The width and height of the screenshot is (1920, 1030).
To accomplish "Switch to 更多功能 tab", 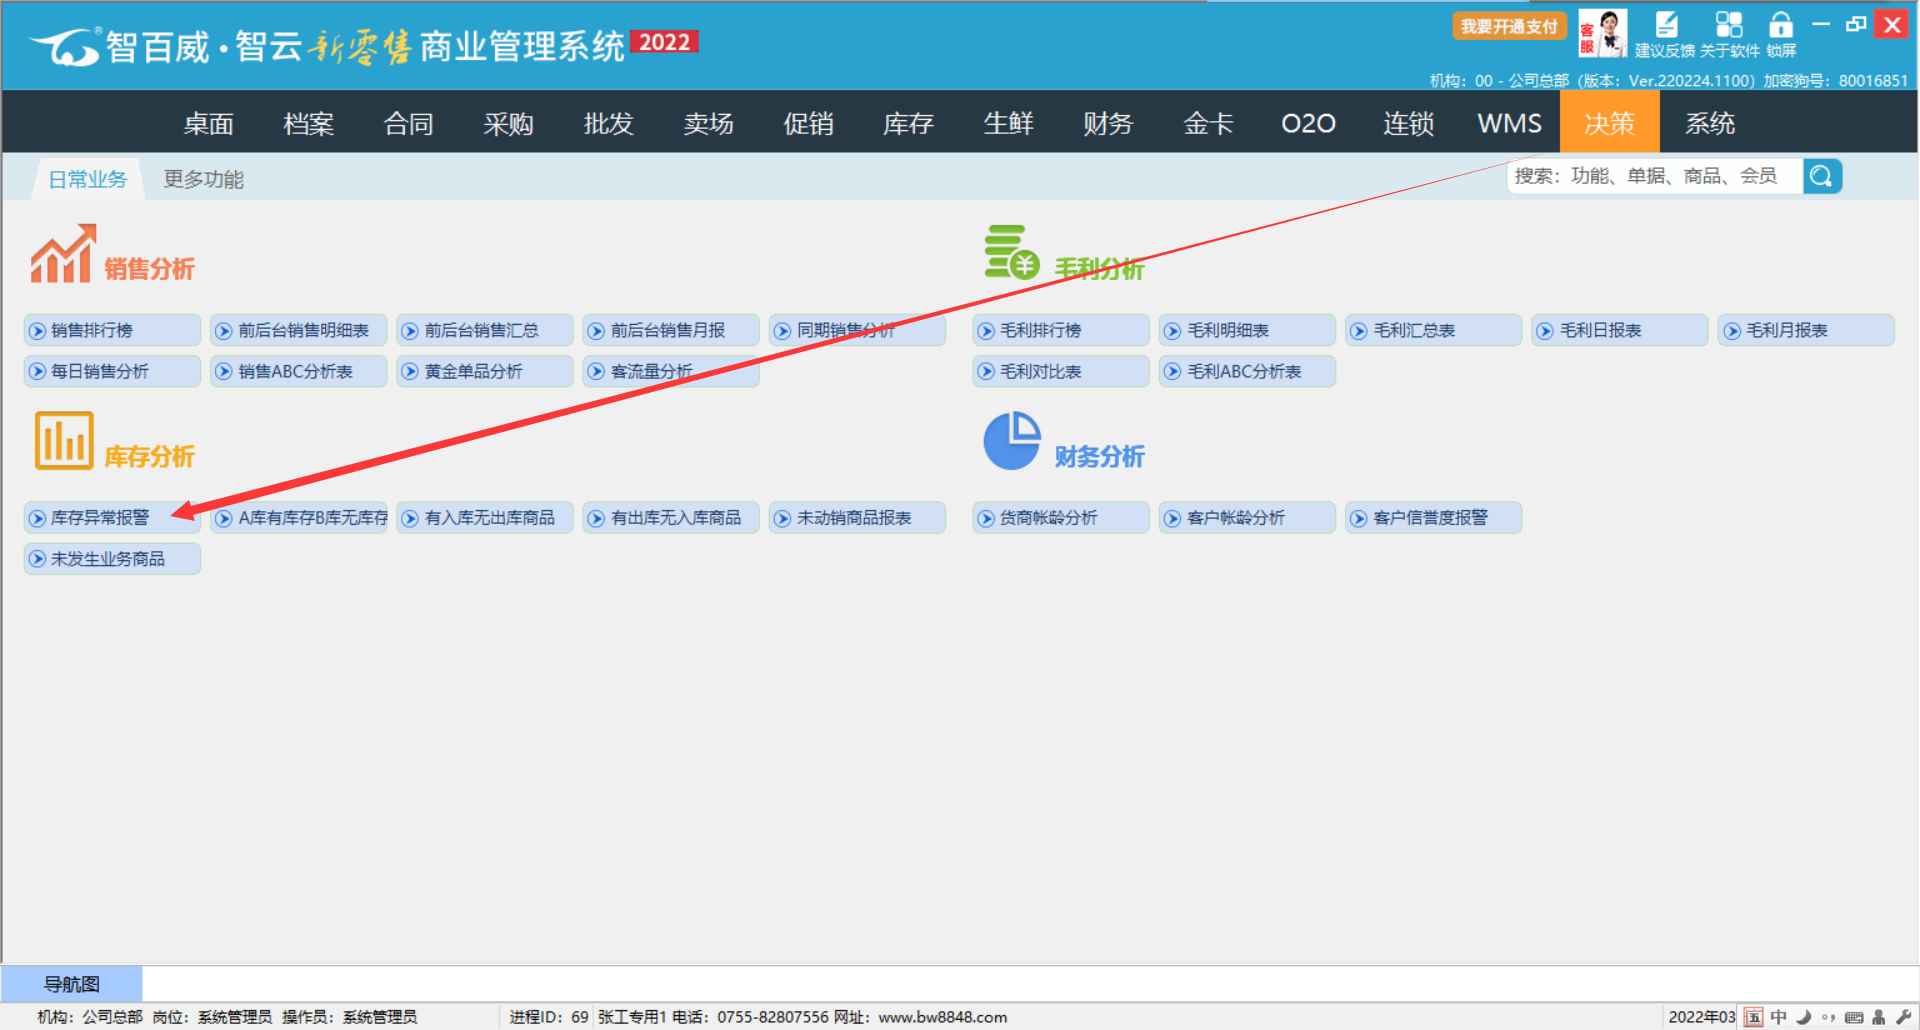I will (204, 179).
